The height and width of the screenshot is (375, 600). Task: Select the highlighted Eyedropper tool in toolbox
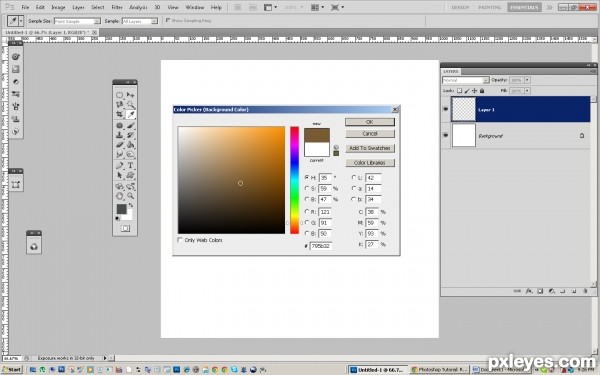[x=130, y=114]
